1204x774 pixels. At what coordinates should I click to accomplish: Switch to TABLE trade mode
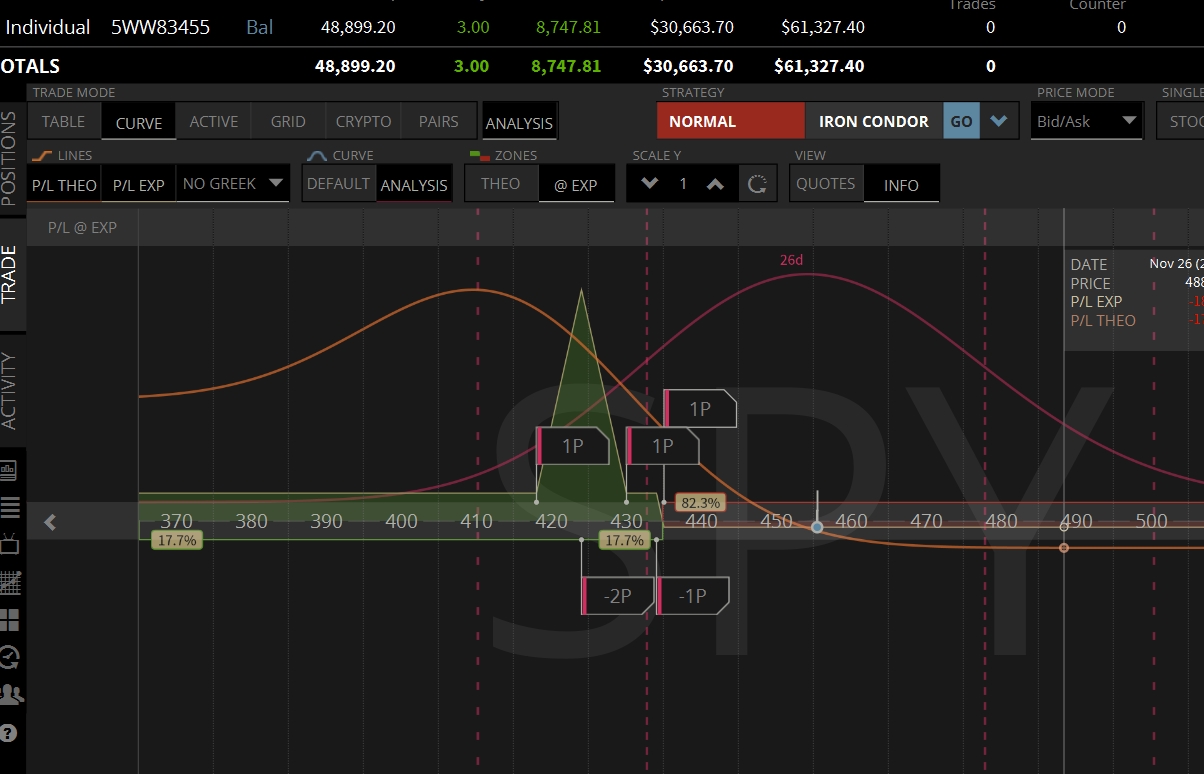coord(63,121)
